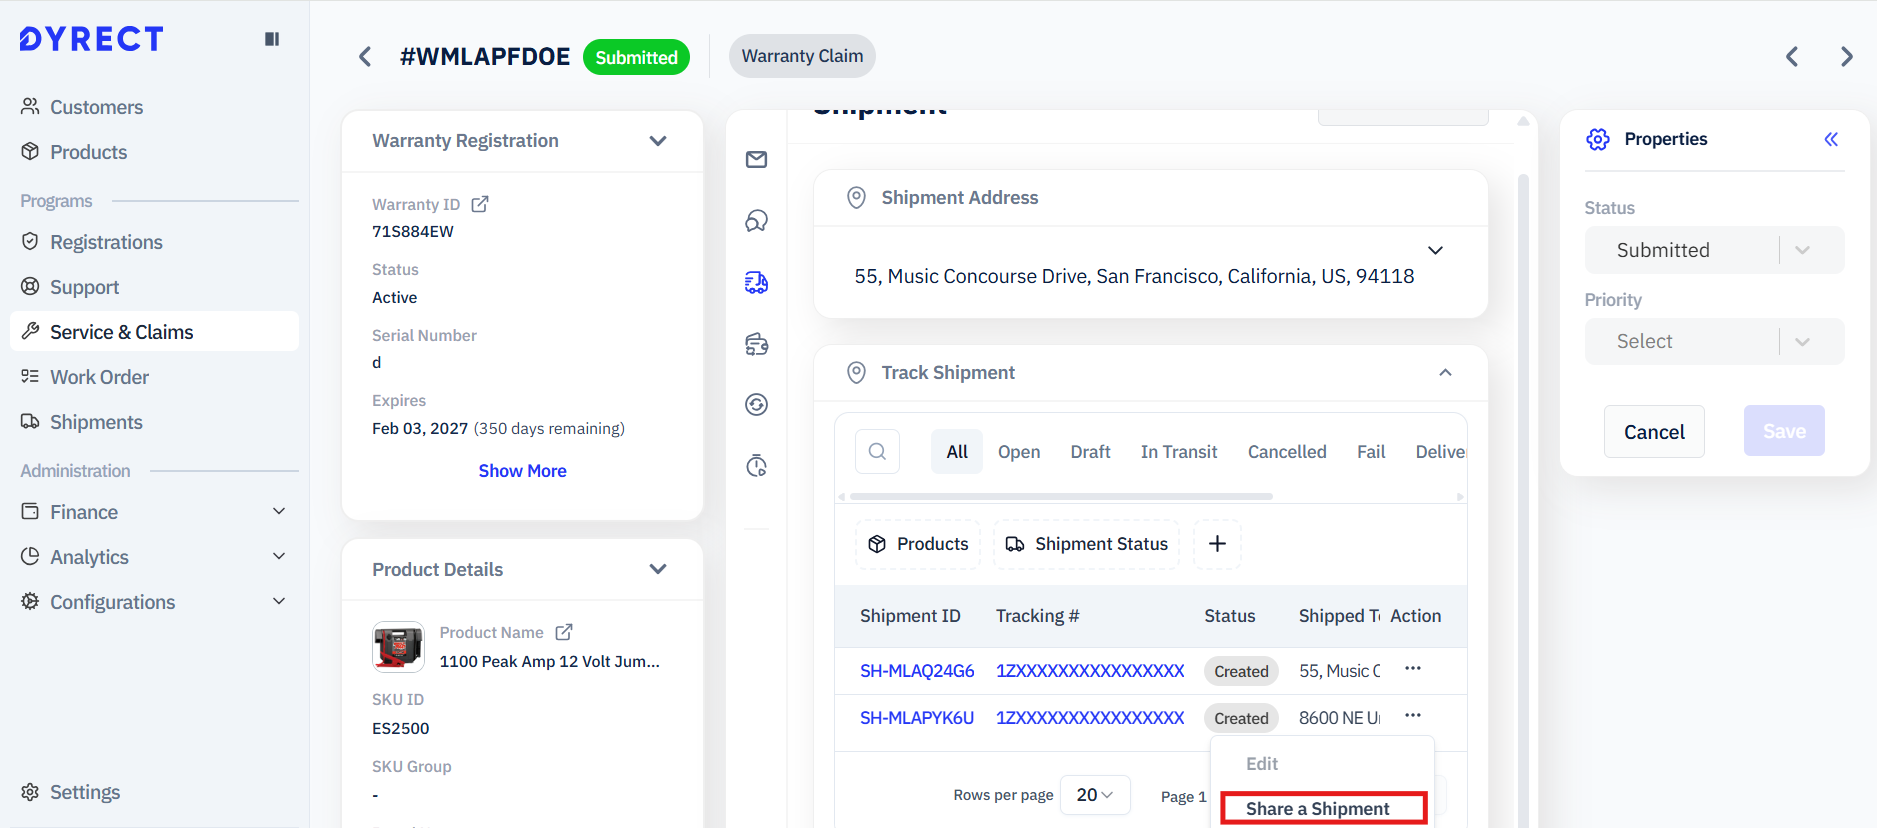Image resolution: width=1877 pixels, height=828 pixels.
Task: Open the Priority Select dropdown
Action: [x=1713, y=342]
